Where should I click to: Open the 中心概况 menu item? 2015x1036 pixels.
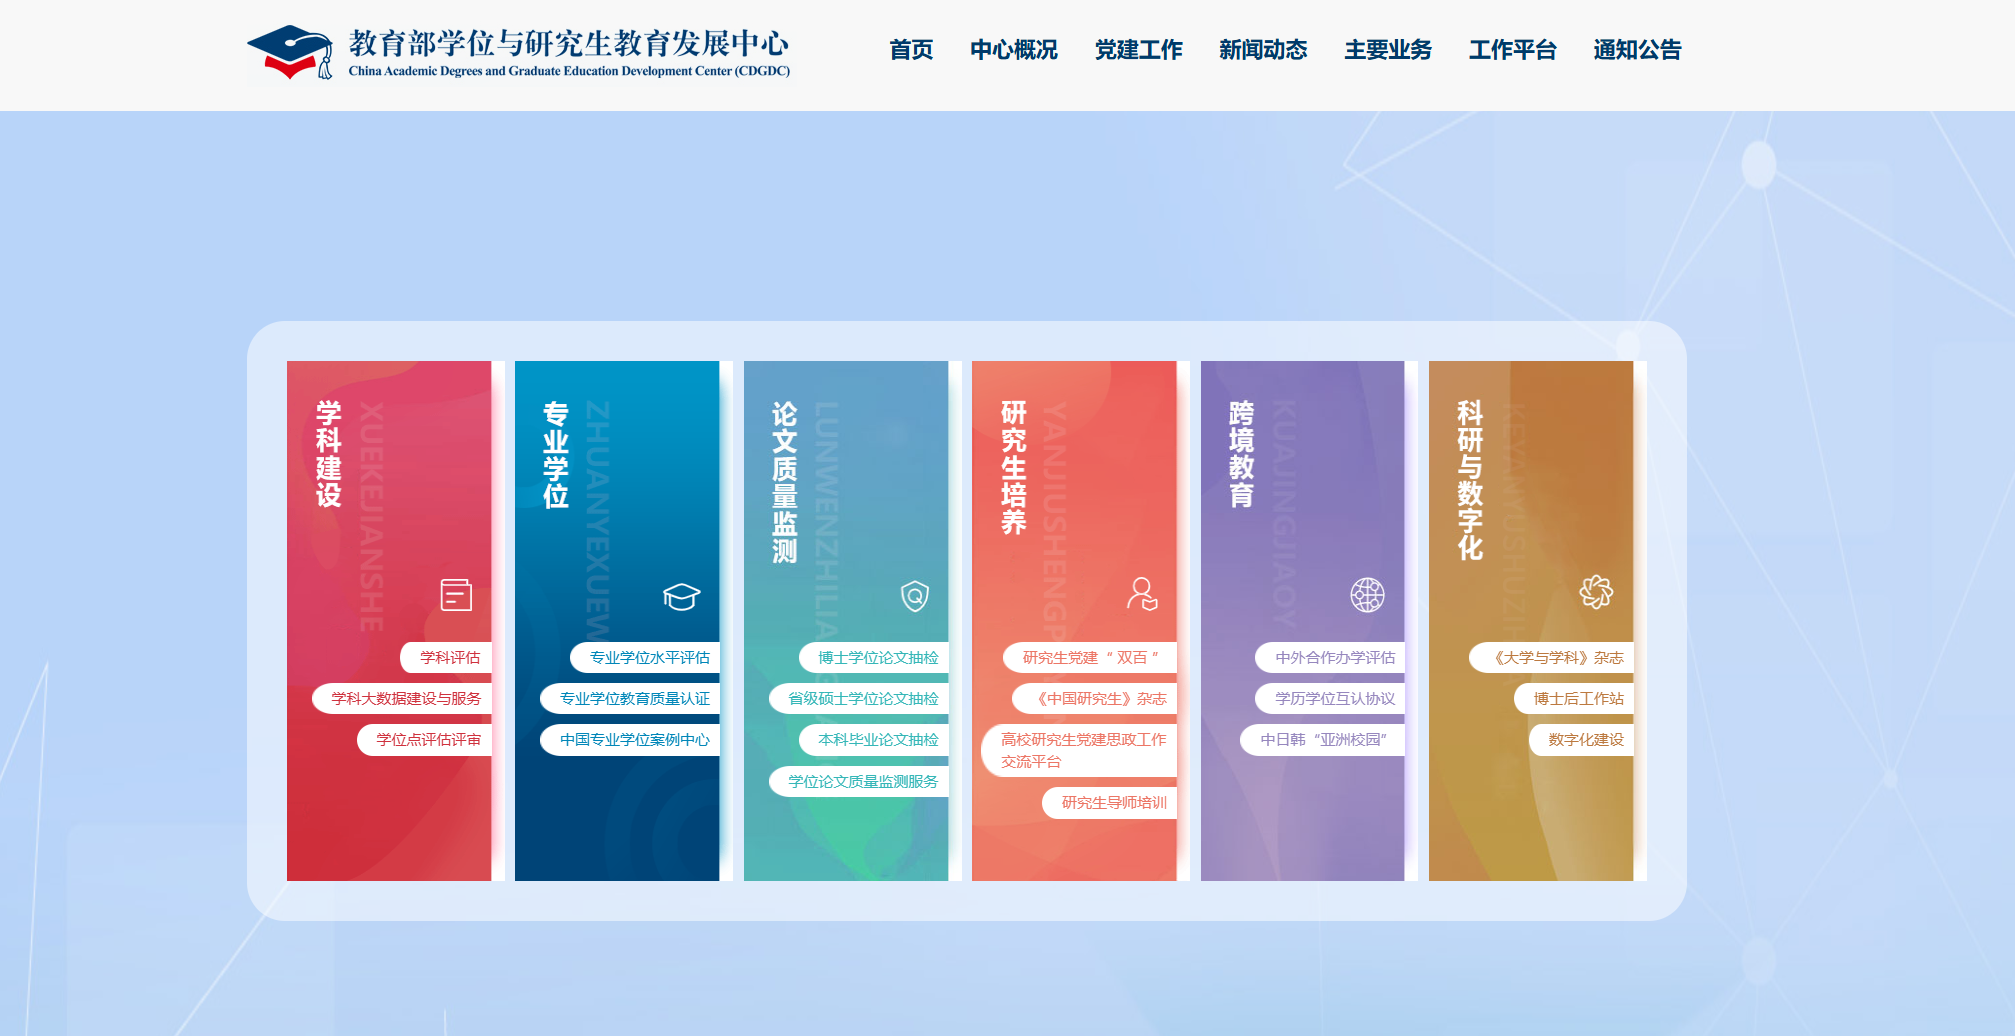coord(1014,50)
